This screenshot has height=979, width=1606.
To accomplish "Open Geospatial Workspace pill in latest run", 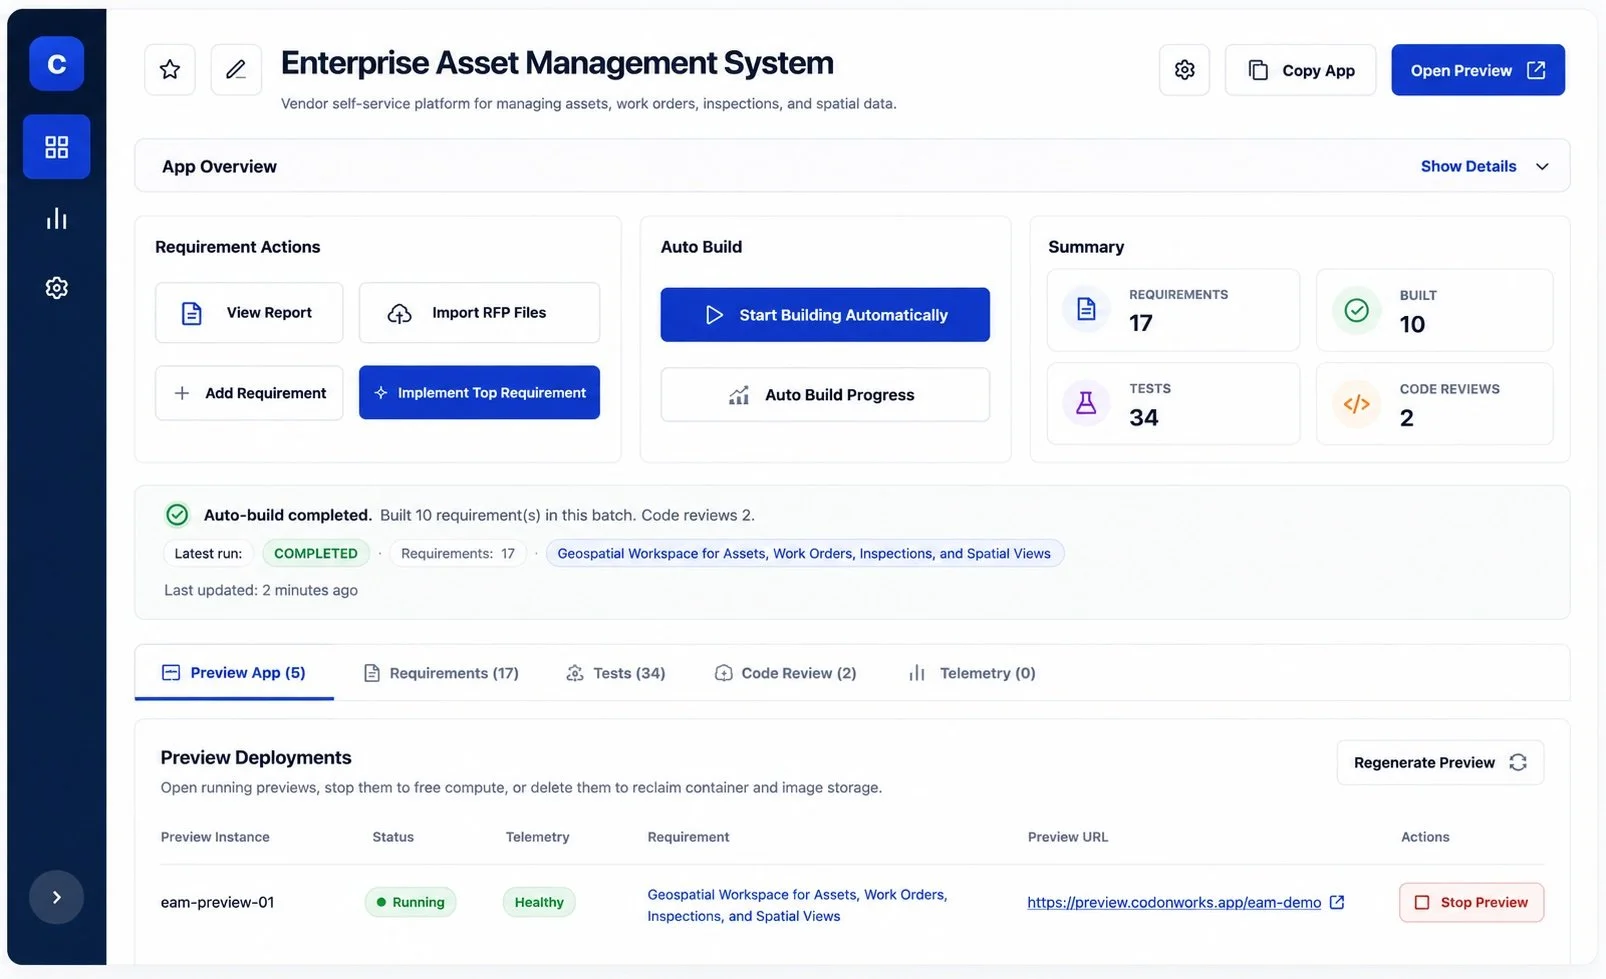I will (804, 553).
